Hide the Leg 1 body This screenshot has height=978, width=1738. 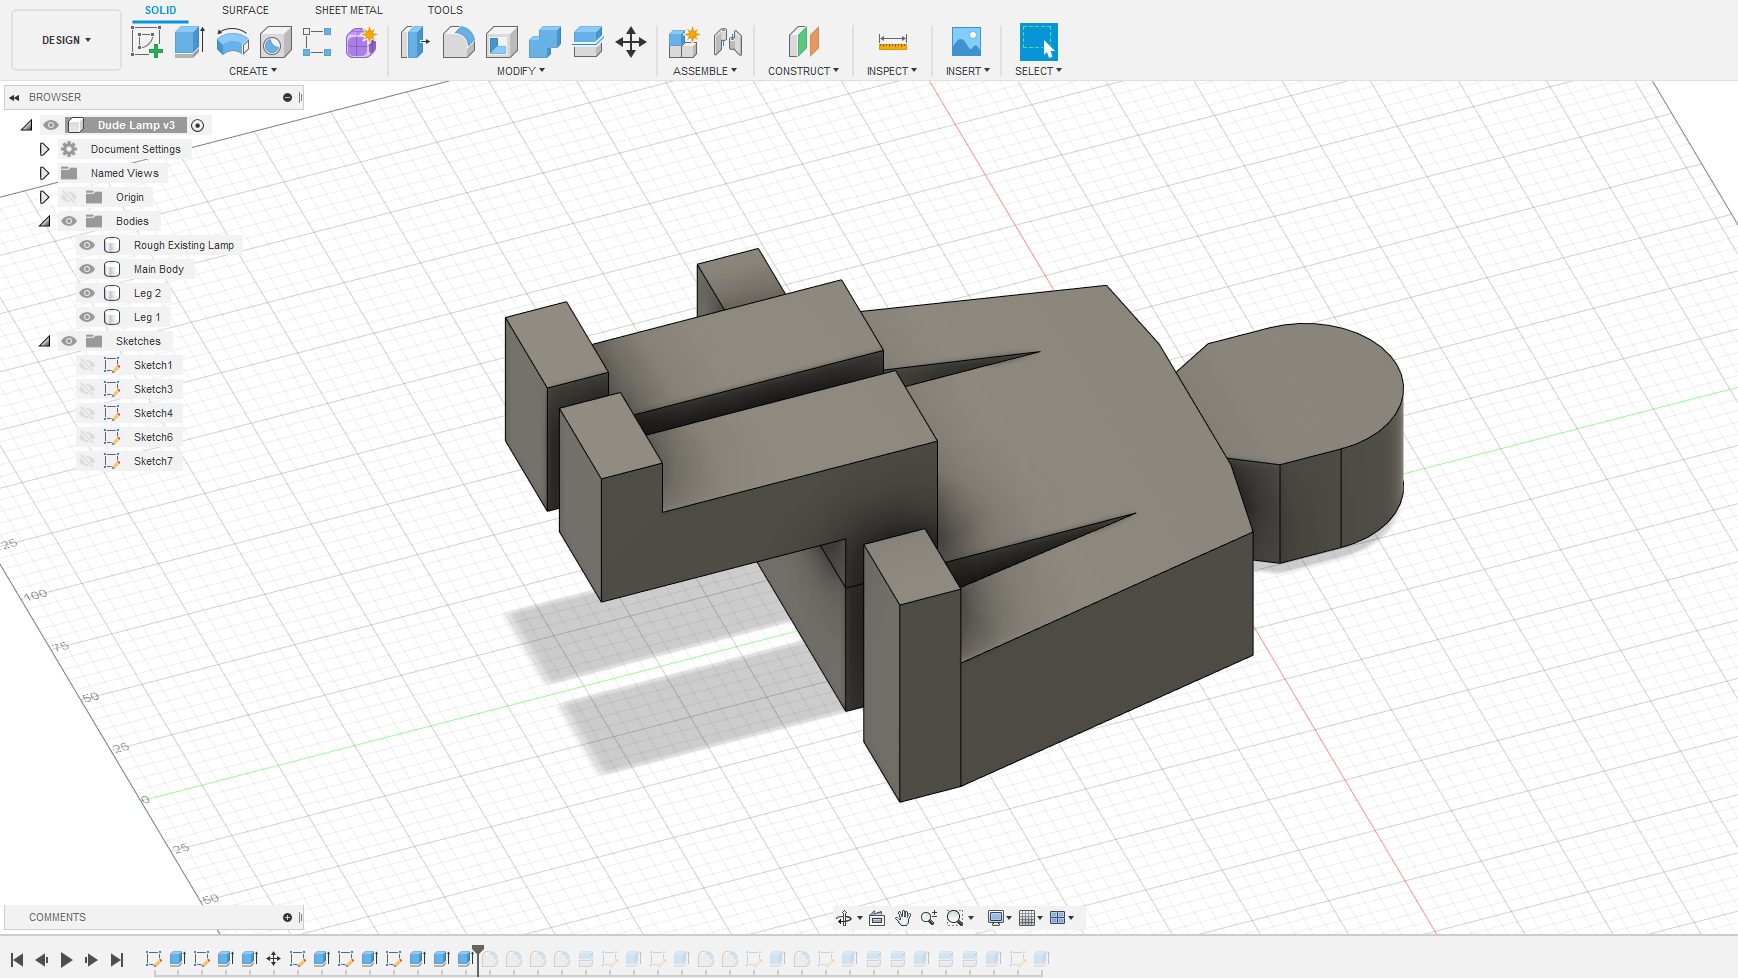[87, 317]
